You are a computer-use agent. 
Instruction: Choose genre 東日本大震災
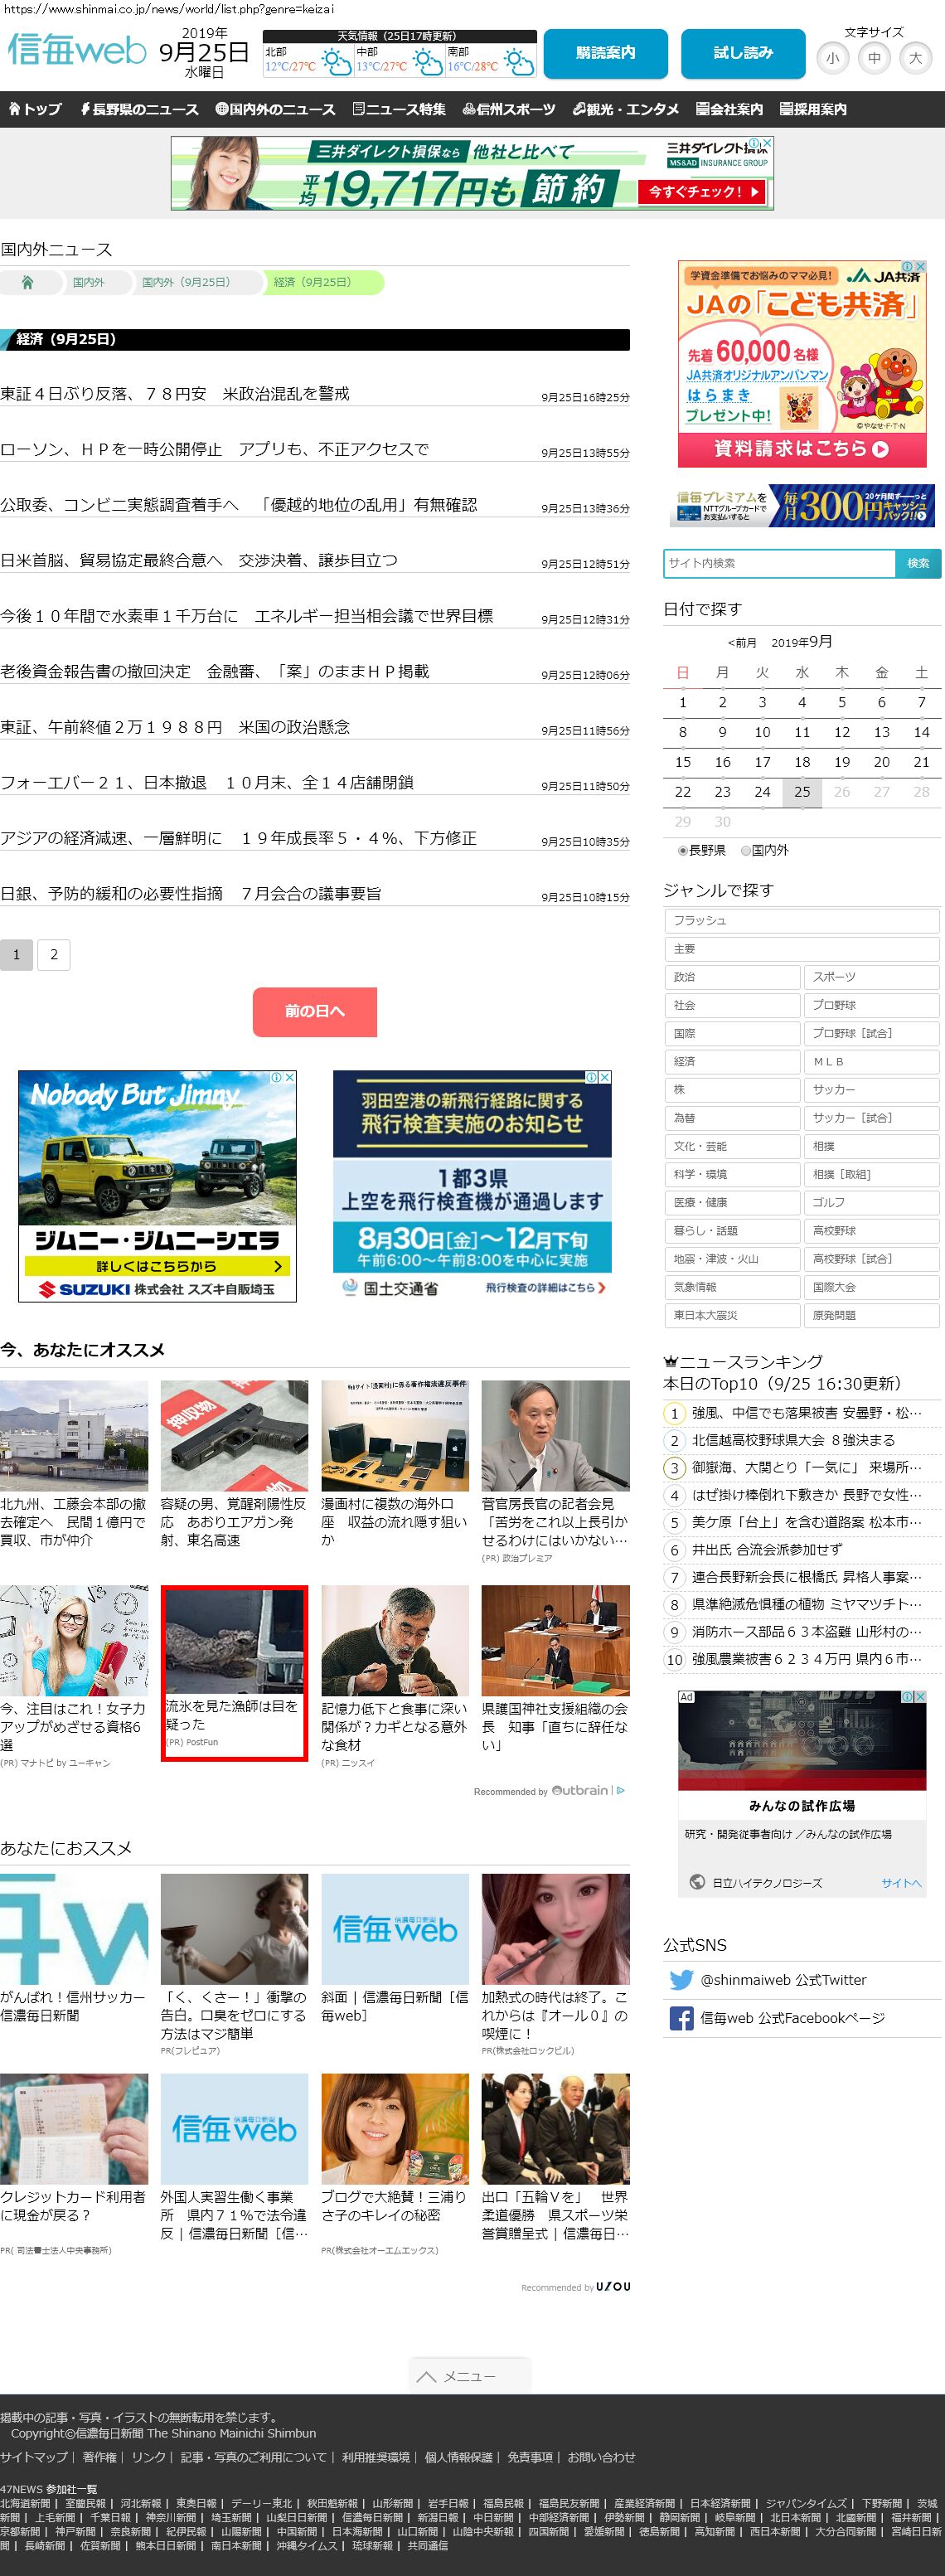(732, 1315)
